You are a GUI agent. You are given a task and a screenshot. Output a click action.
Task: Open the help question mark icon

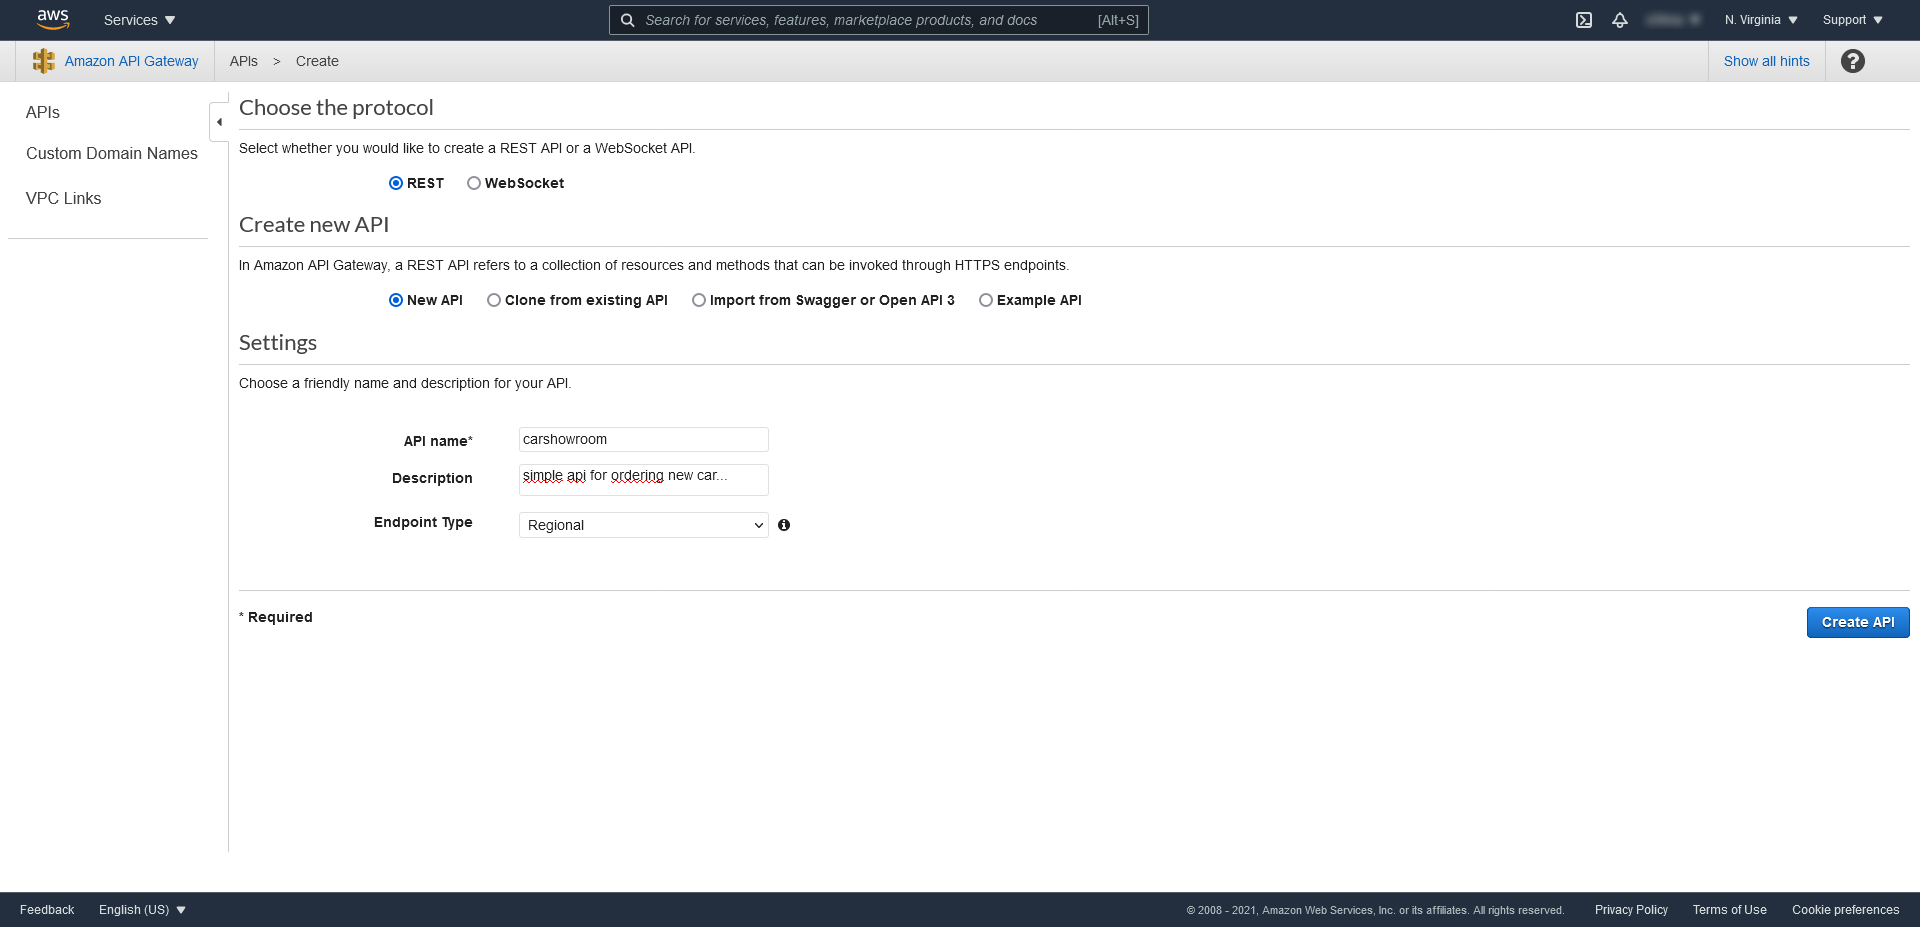click(x=1853, y=61)
